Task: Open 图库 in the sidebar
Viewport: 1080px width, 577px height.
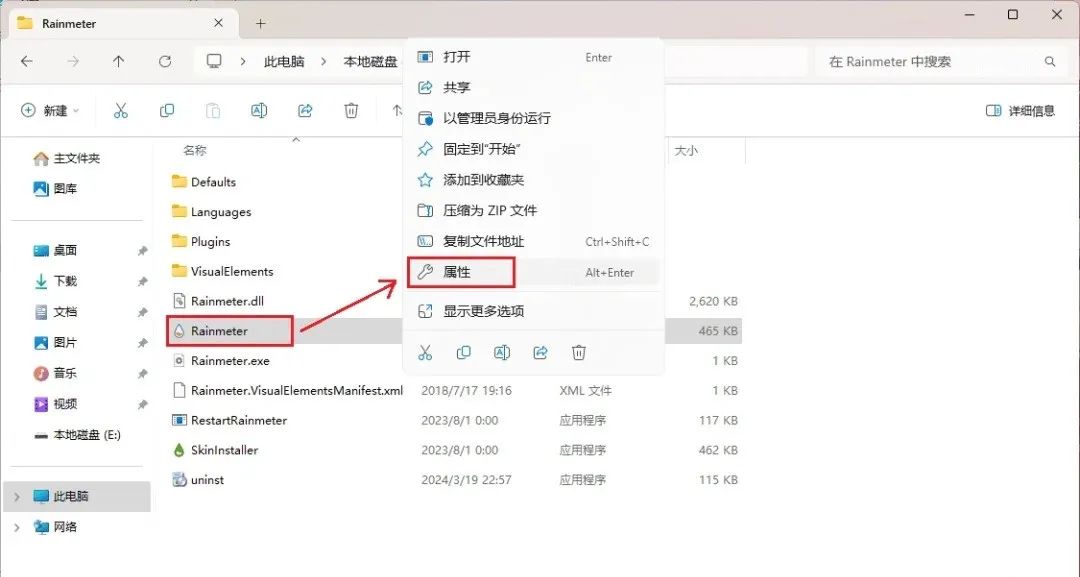Action: coord(56,189)
